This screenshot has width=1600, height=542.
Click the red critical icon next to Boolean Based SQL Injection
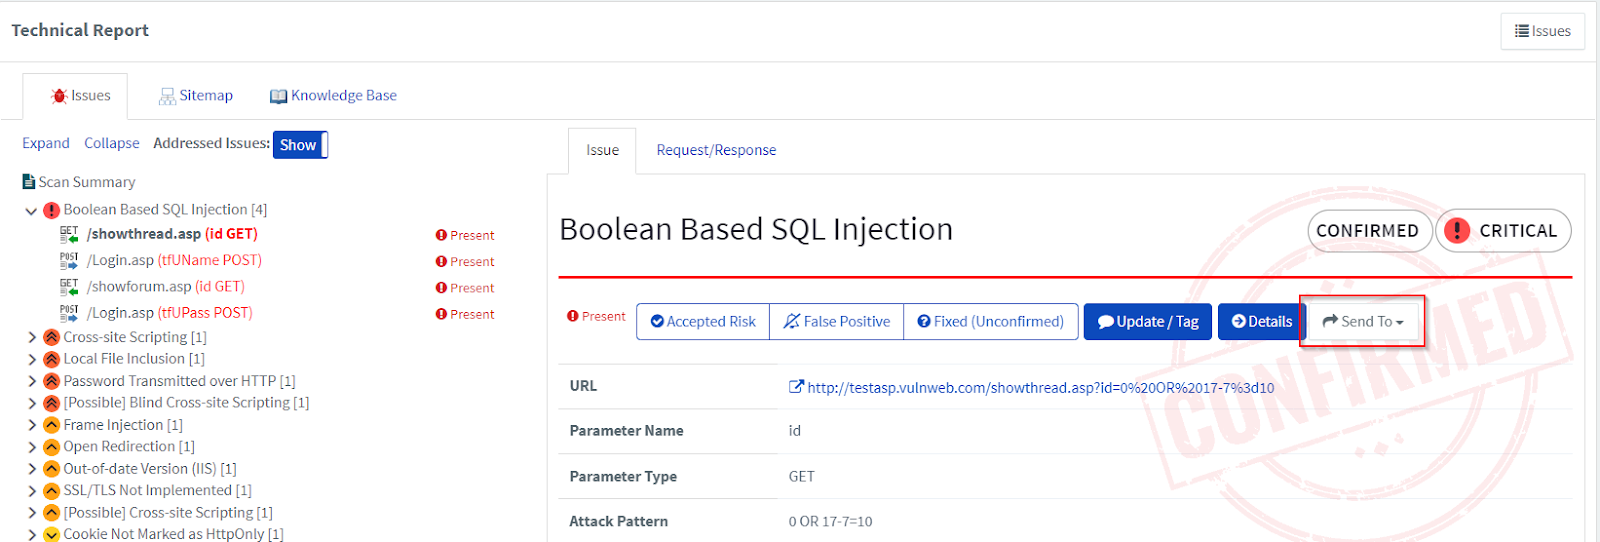coord(52,210)
